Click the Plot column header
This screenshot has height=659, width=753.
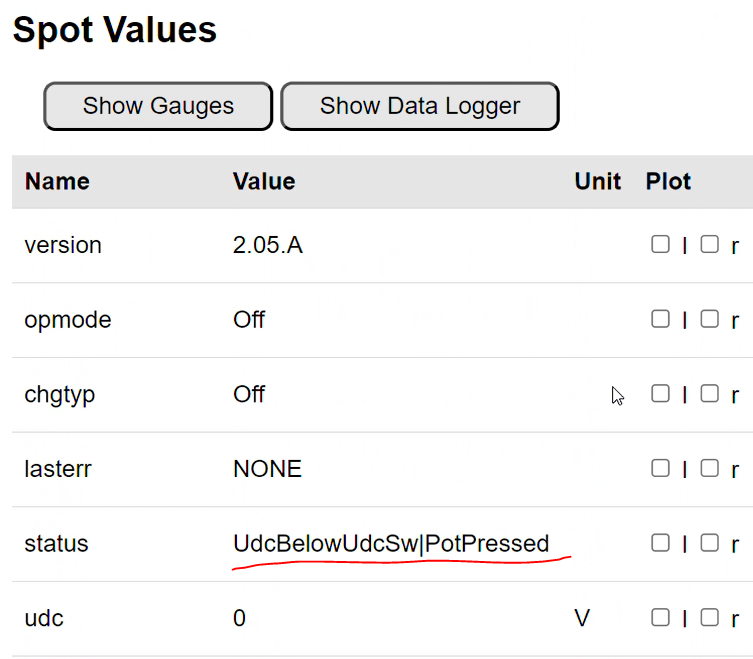pos(669,181)
